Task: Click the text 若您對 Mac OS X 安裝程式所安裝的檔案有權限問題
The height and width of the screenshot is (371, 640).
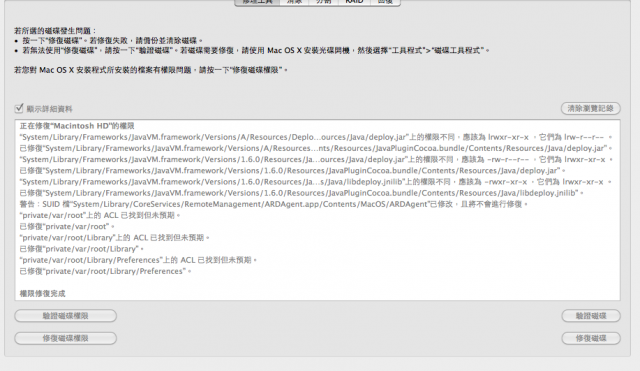Action: pos(151,70)
